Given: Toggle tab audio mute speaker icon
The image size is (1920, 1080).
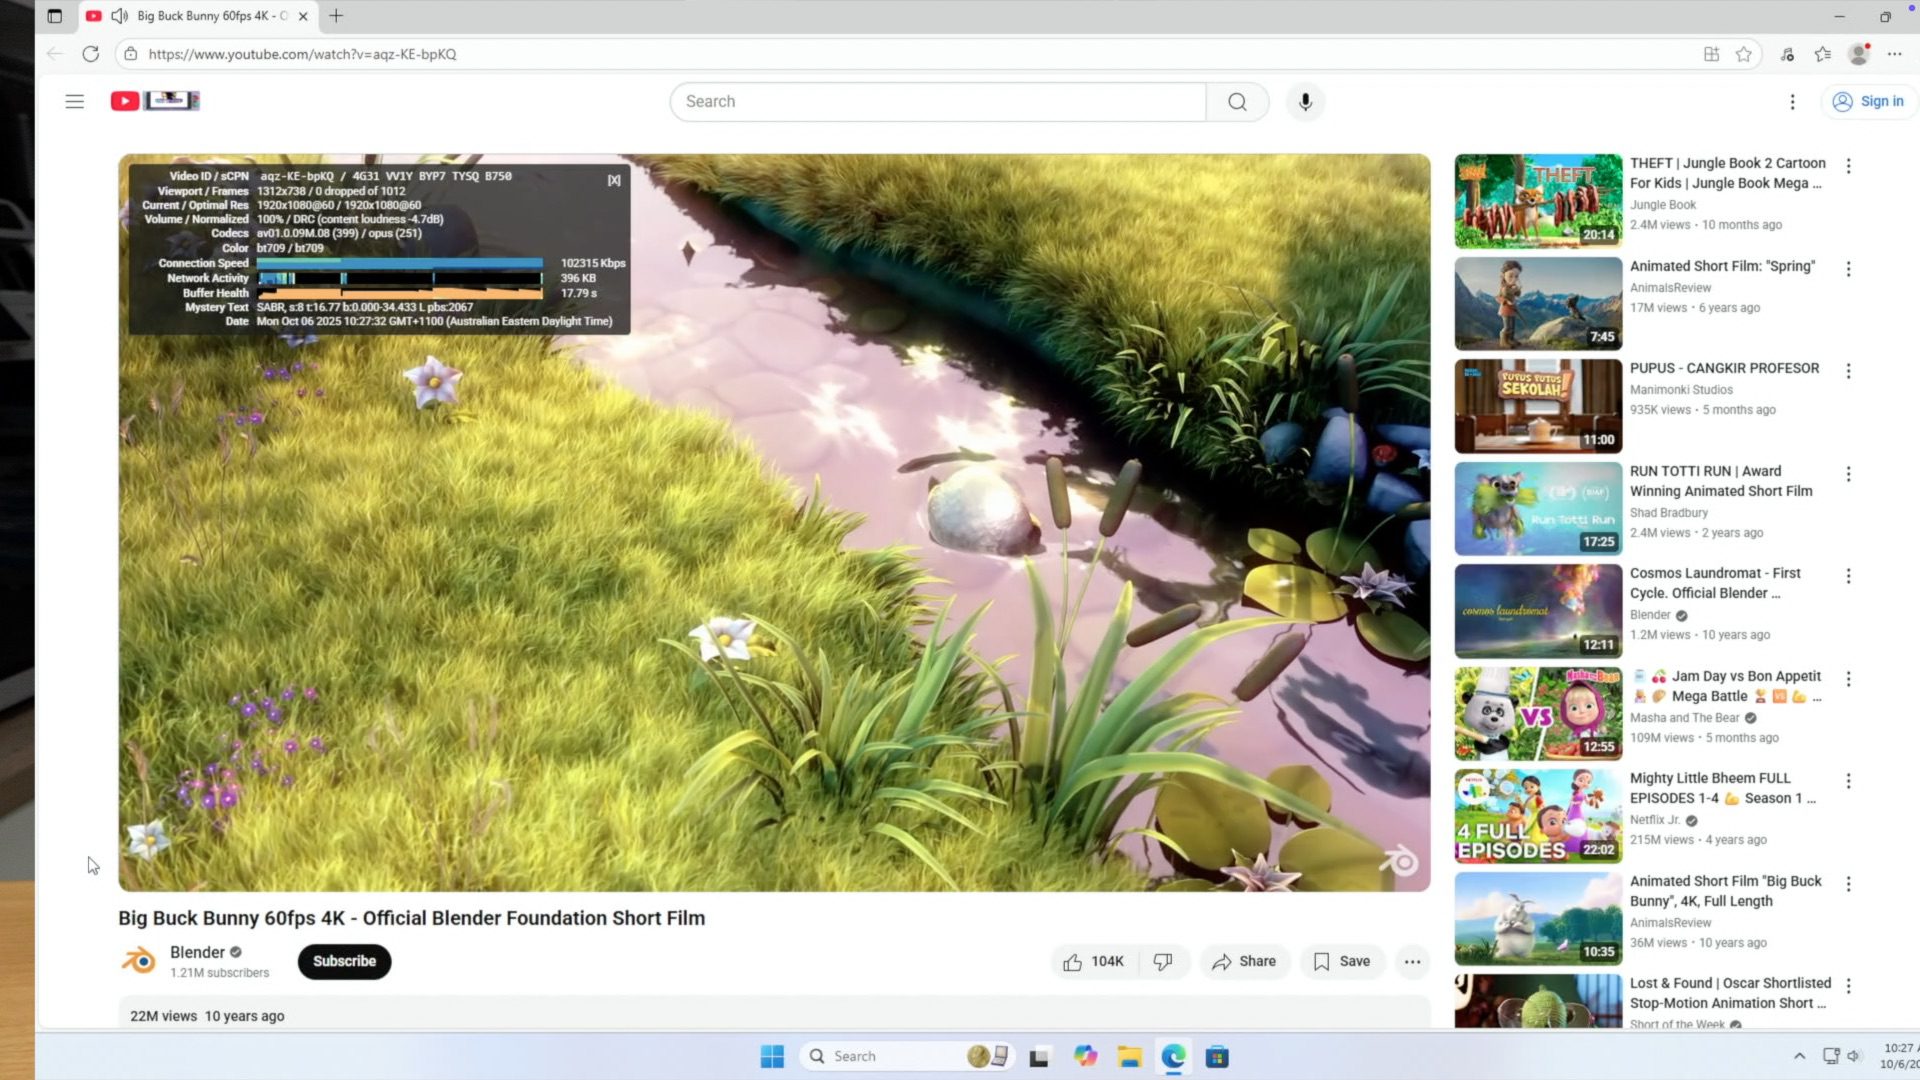Looking at the screenshot, I should click(x=119, y=16).
